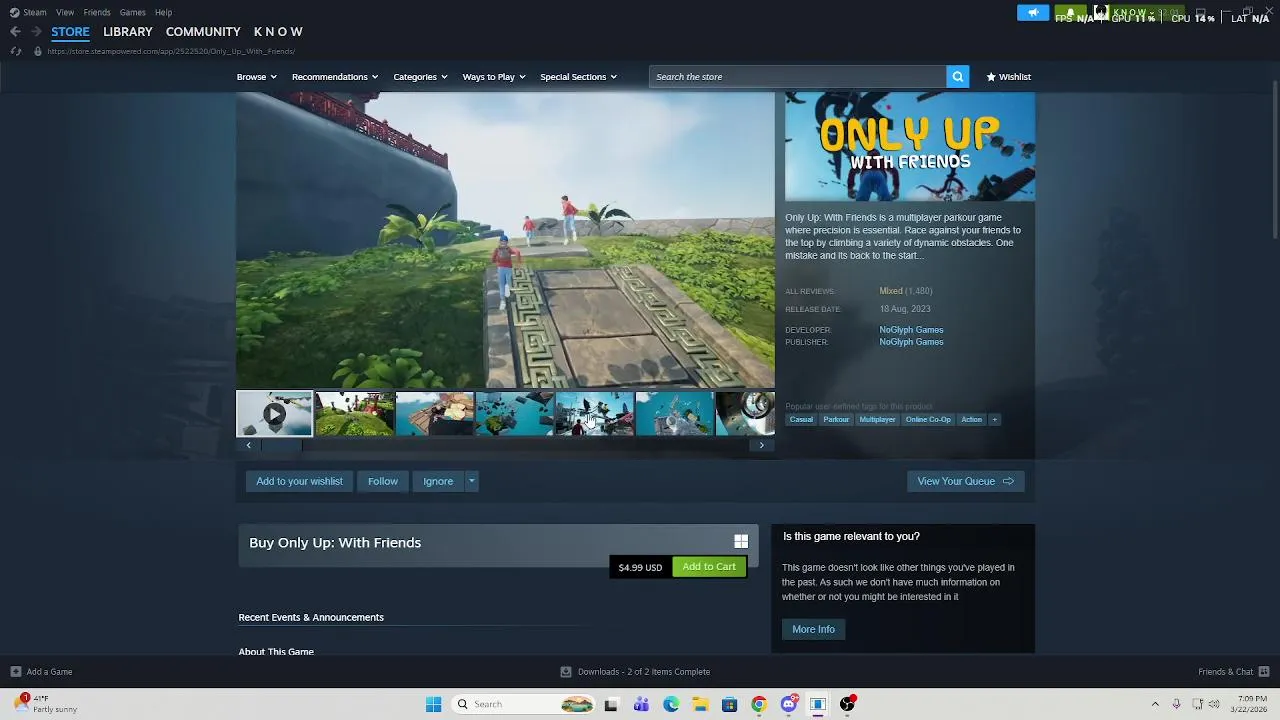This screenshot has height=720, width=1280.
Task: Launch Microsoft Edge from taskbar
Action: 671,704
